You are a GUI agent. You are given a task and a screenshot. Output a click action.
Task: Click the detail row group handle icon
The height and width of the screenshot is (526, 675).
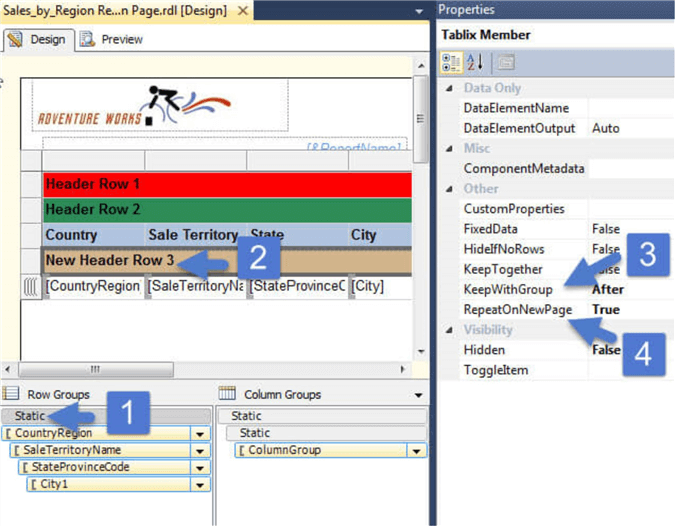click(x=31, y=288)
